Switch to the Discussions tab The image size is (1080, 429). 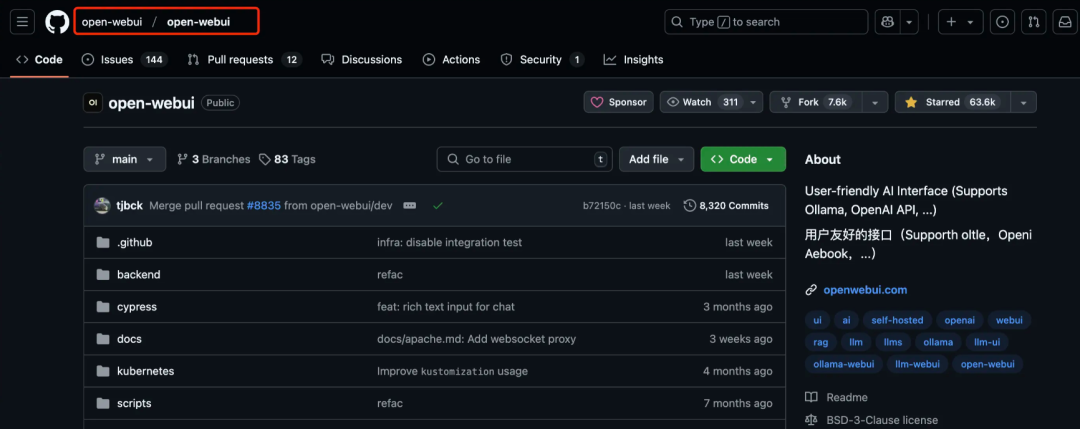(x=362, y=60)
